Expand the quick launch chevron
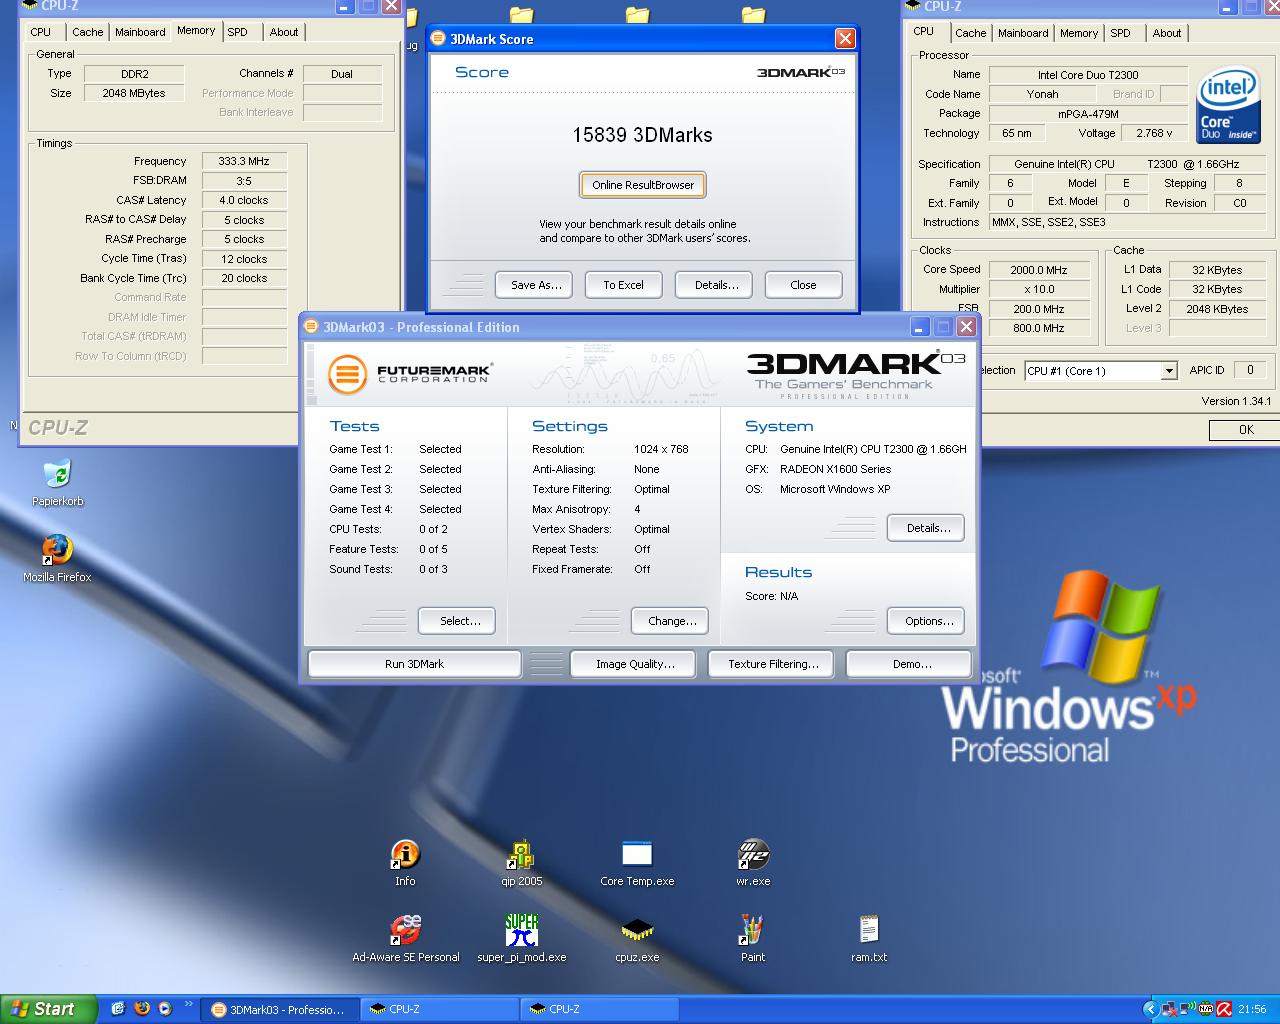The width and height of the screenshot is (1280, 1024). (188, 1006)
